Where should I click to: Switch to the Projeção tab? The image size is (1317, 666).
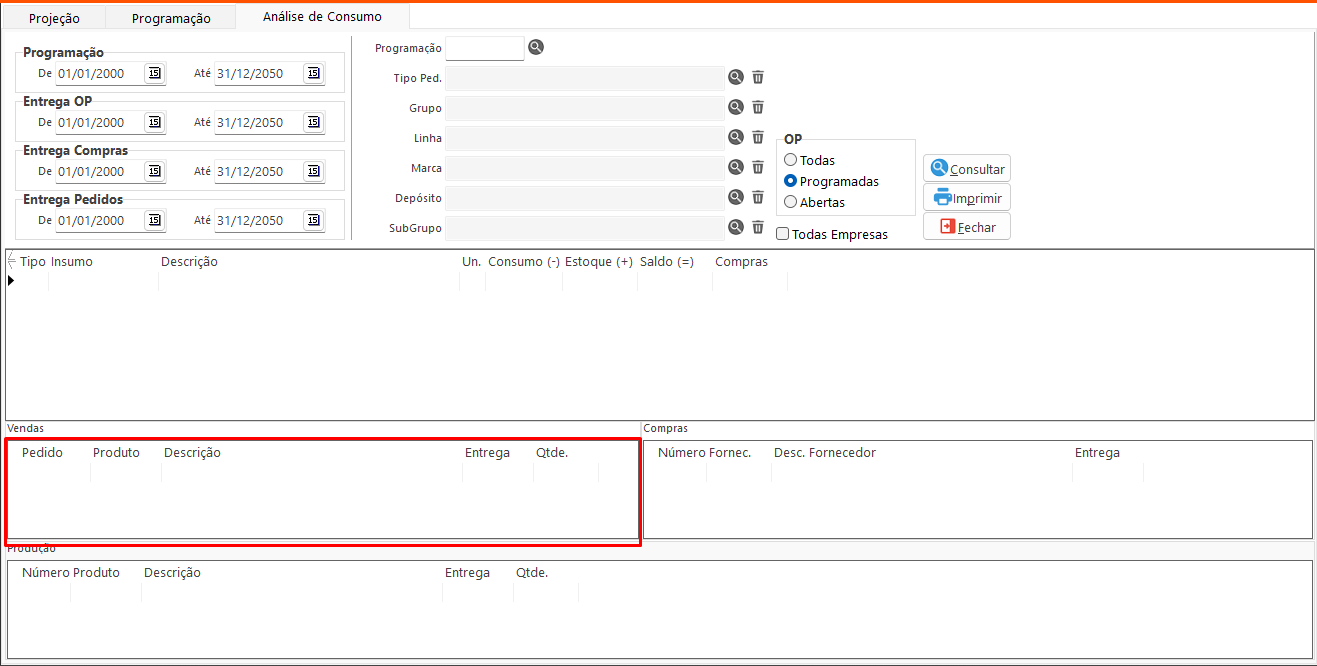tap(54, 18)
